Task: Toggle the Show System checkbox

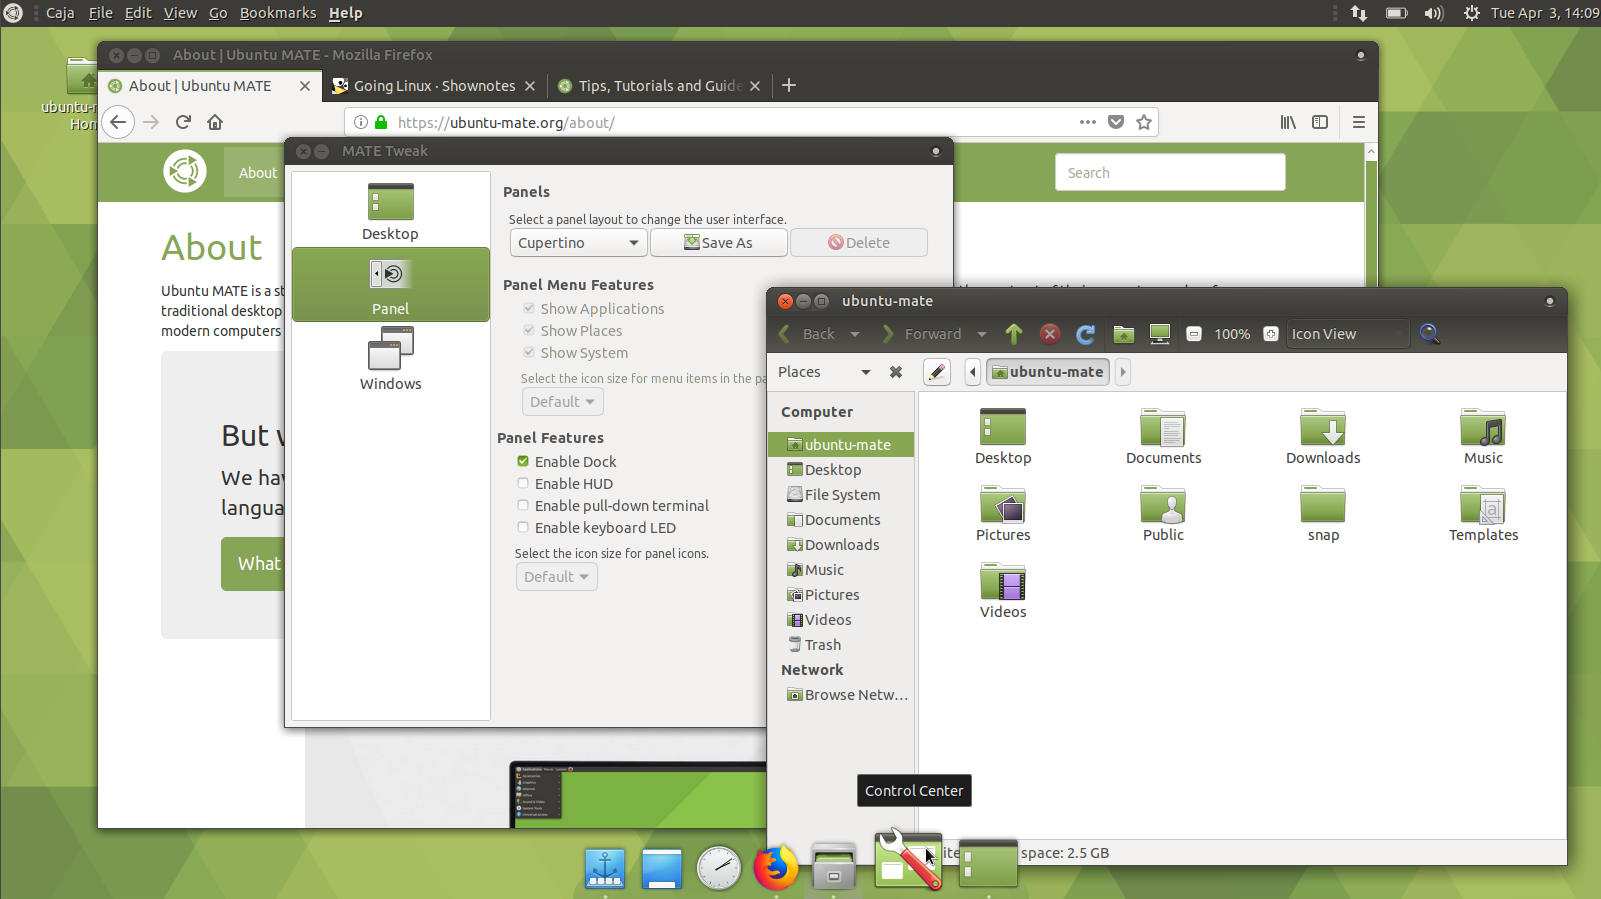Action: point(529,352)
